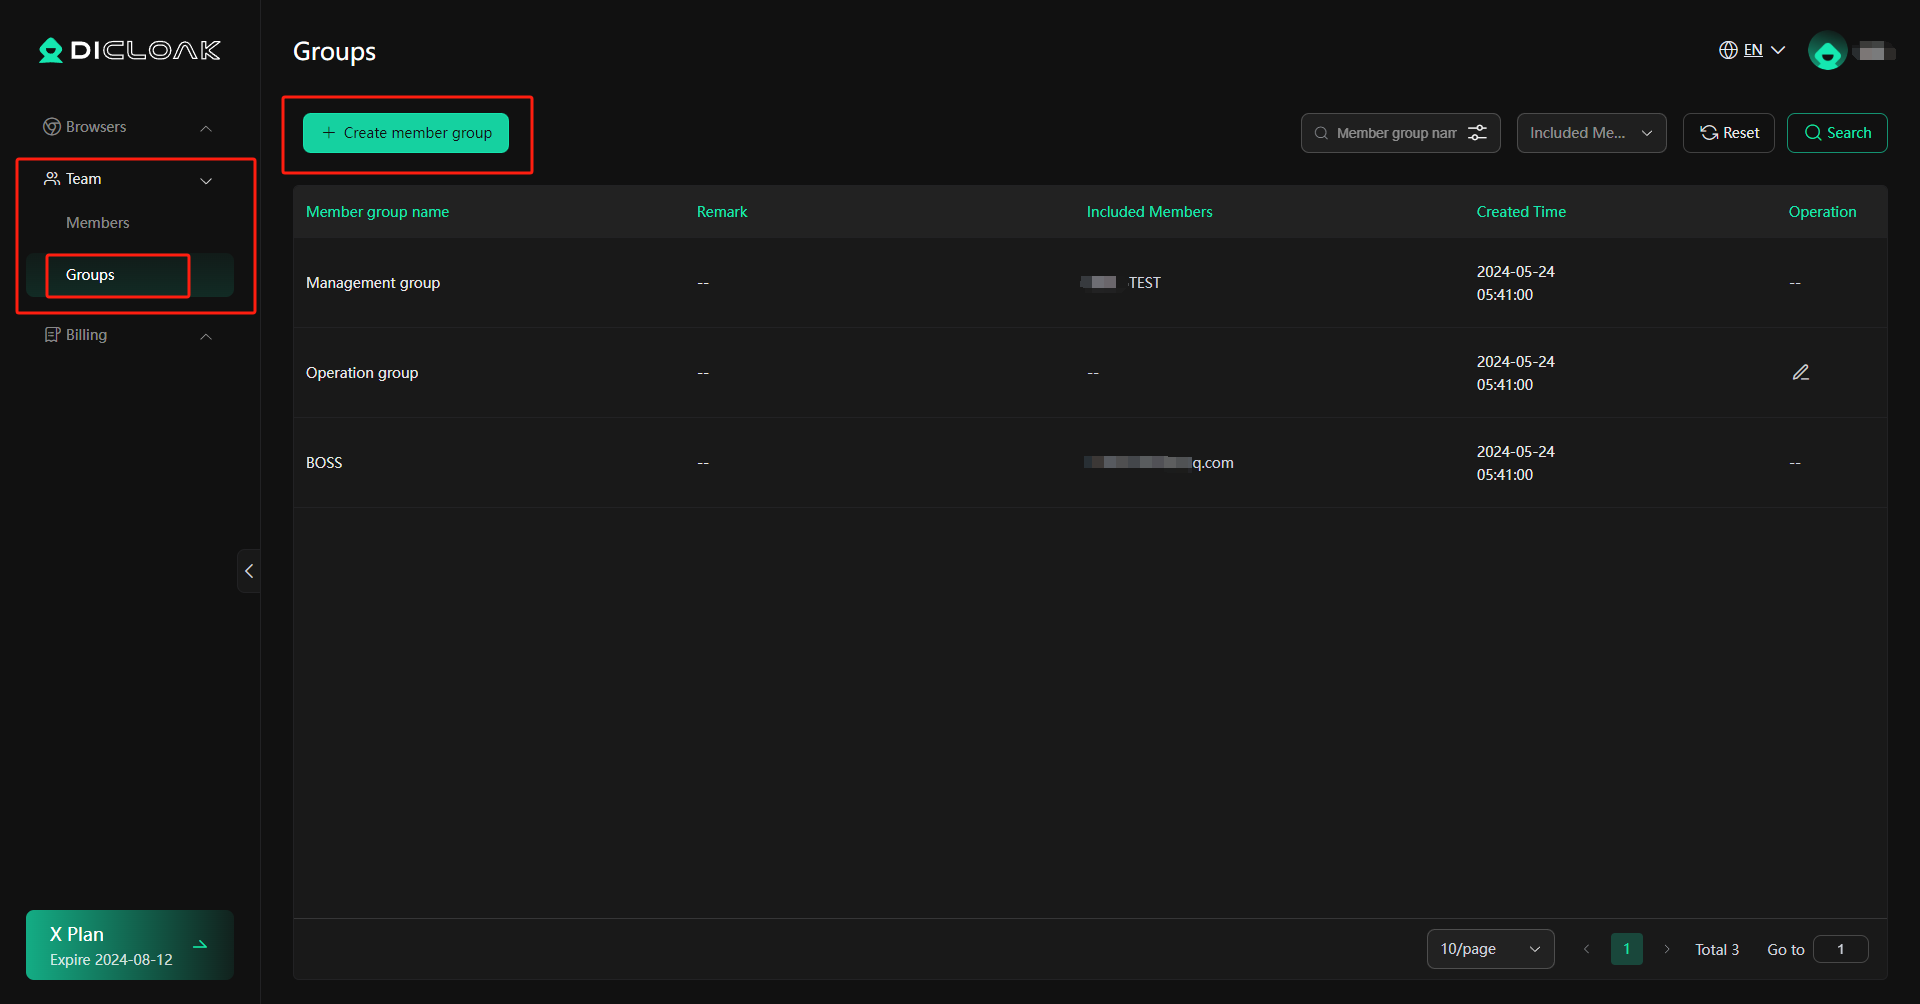Screen dimensions: 1920x1004
Task: Click the Search button
Action: click(x=1837, y=132)
